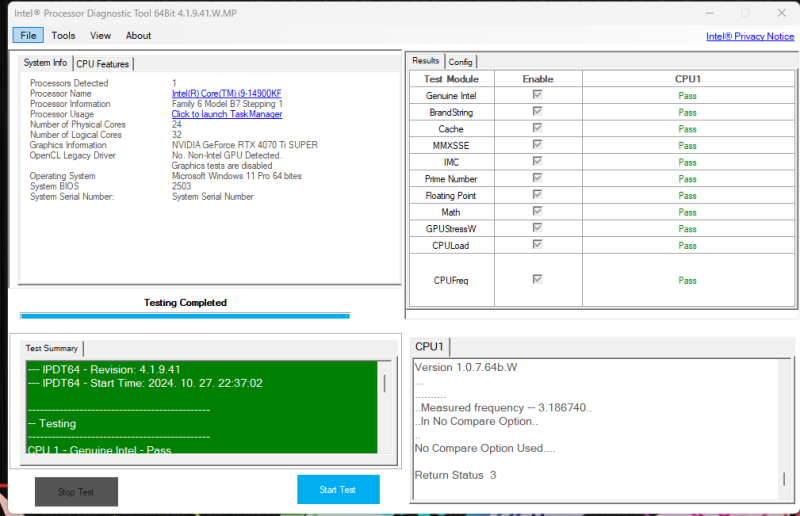Screen dimensions: 800x516
Task: Open the About menu
Action: 138,35
